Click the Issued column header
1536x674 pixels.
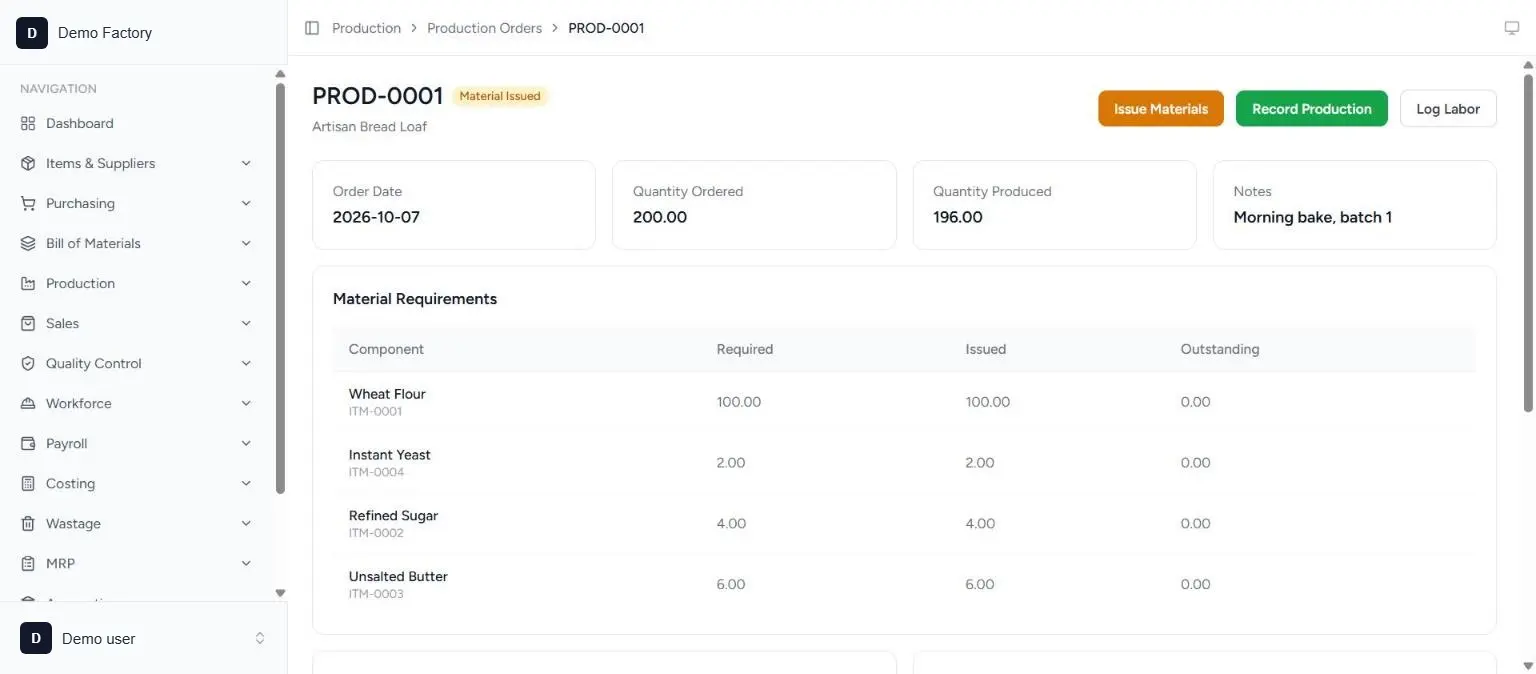tap(986, 349)
